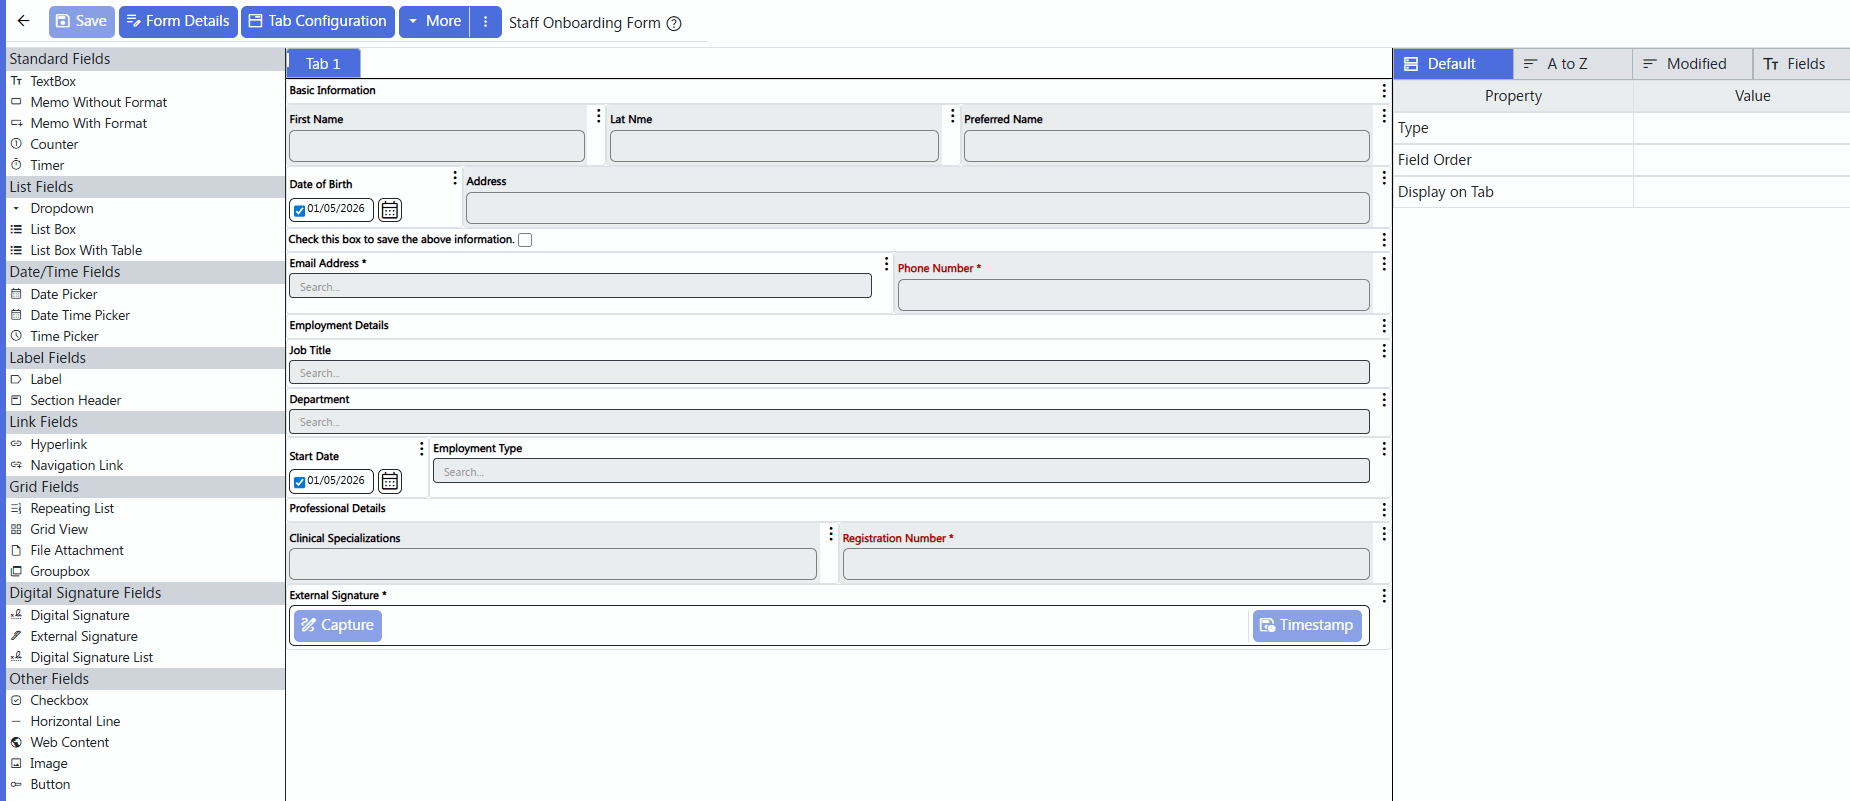Pick the File Attachment field
The image size is (1850, 801).
point(77,550)
